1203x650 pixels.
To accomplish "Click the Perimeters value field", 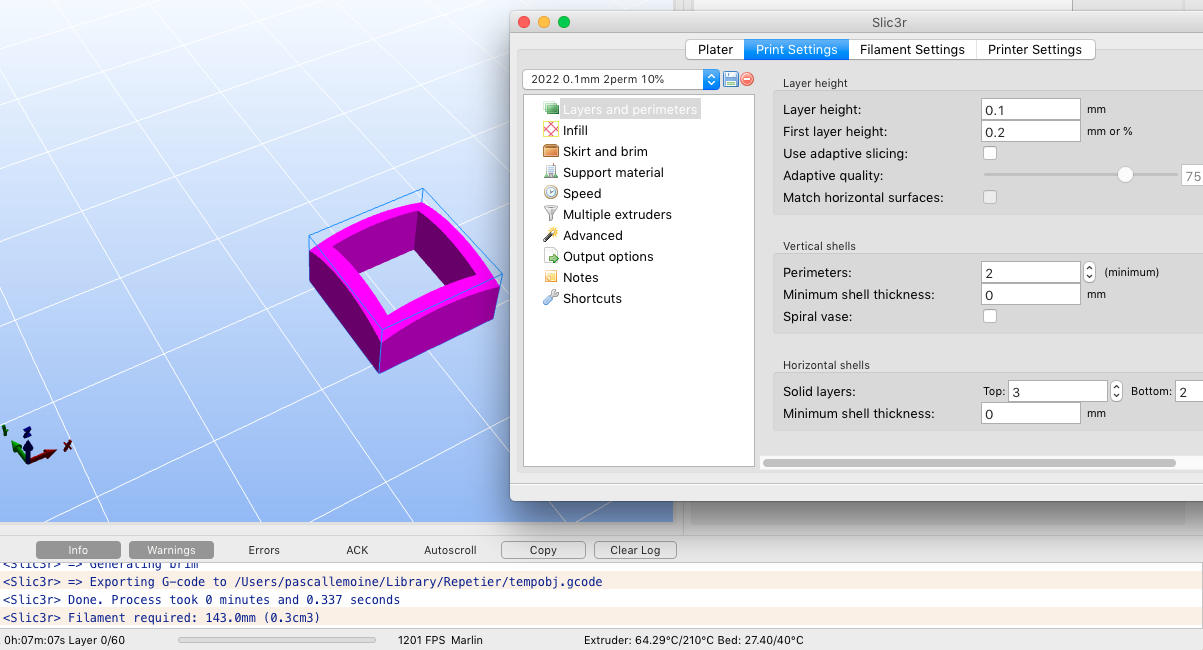I will [x=1031, y=272].
